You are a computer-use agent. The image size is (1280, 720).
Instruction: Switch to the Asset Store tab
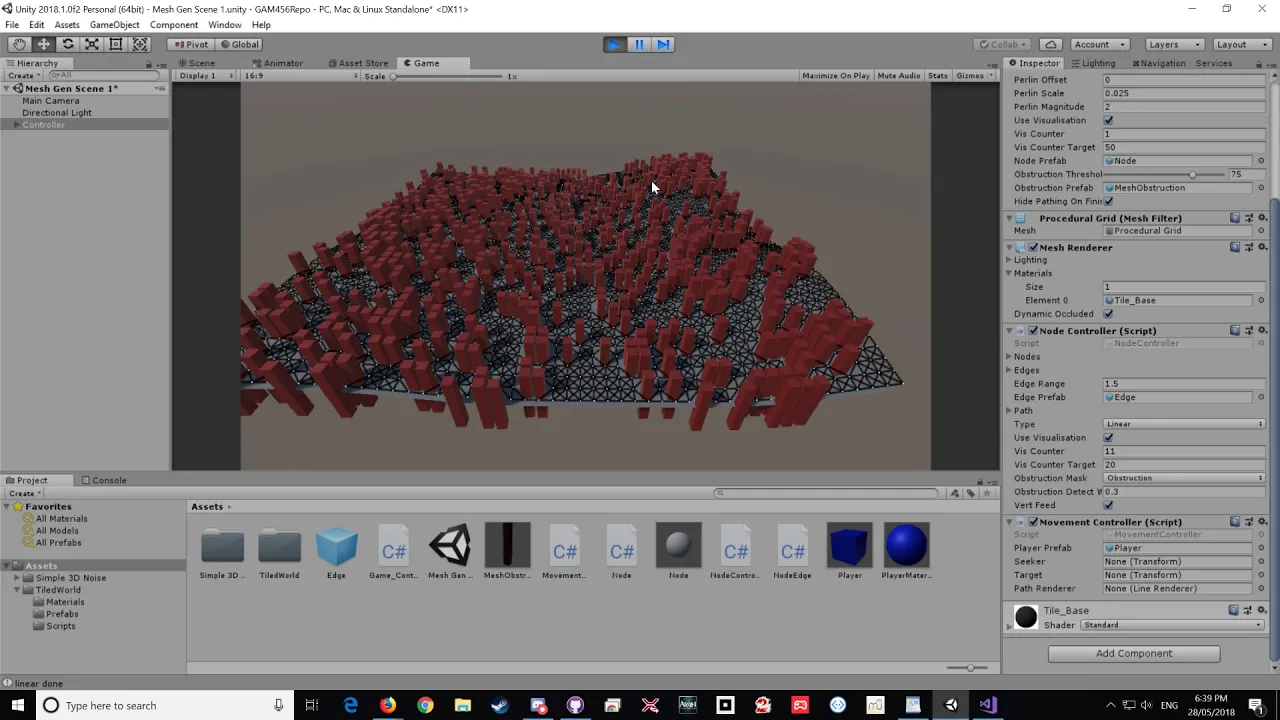pos(357,63)
